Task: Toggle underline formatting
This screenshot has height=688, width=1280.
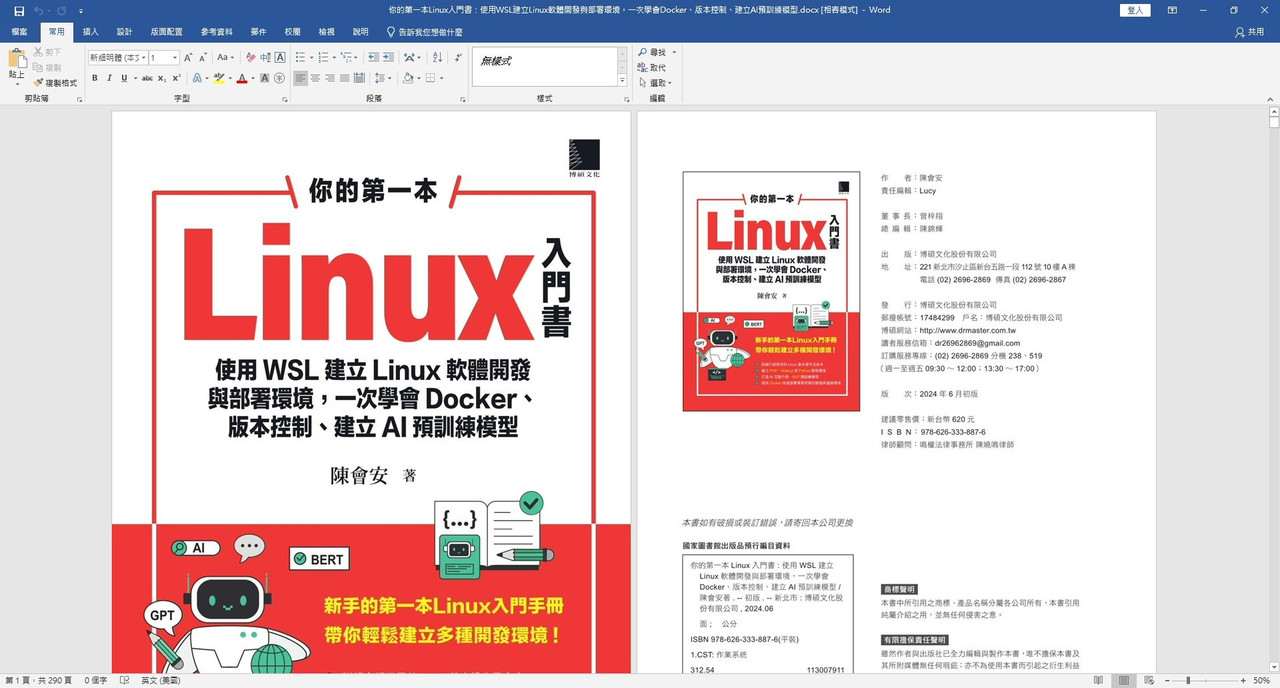Action: tap(124, 78)
